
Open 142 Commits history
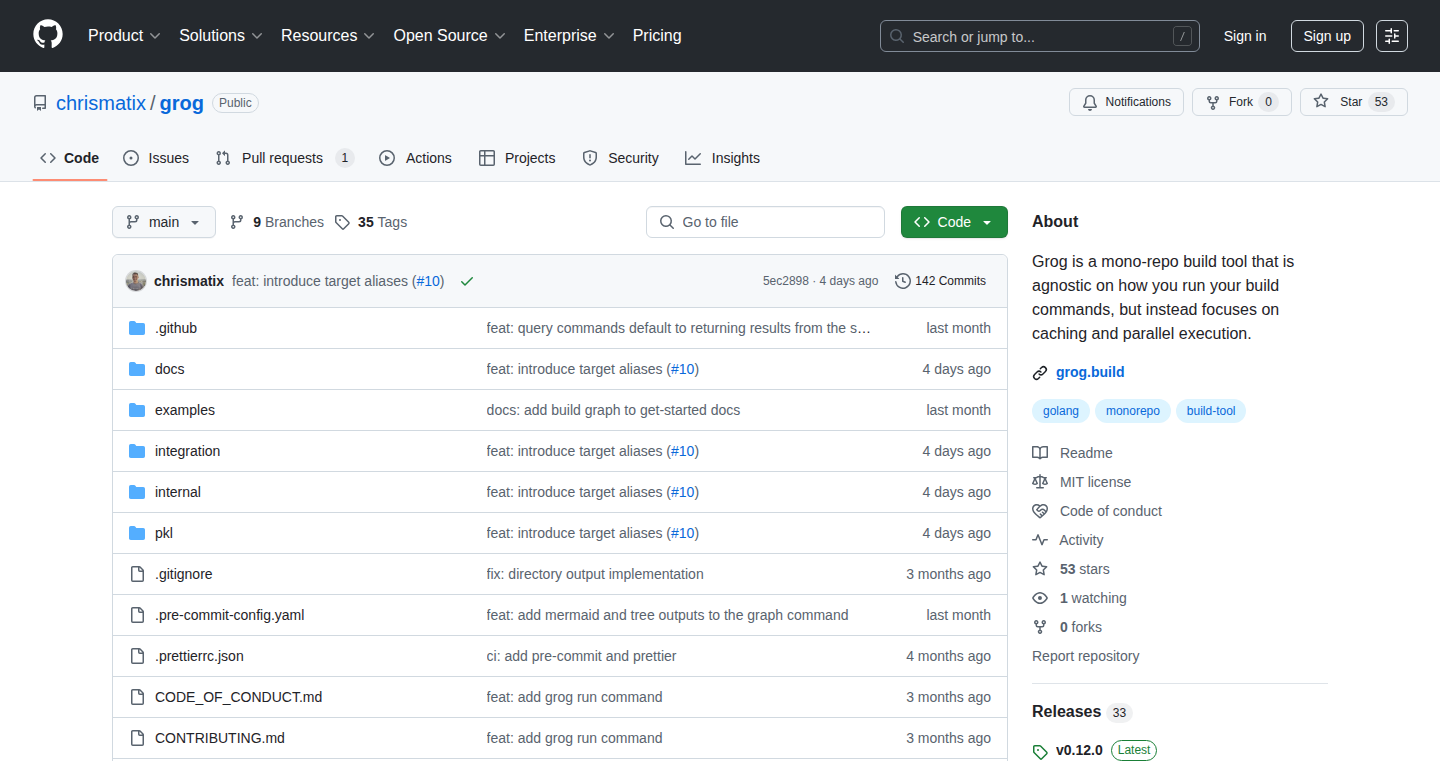(940, 281)
